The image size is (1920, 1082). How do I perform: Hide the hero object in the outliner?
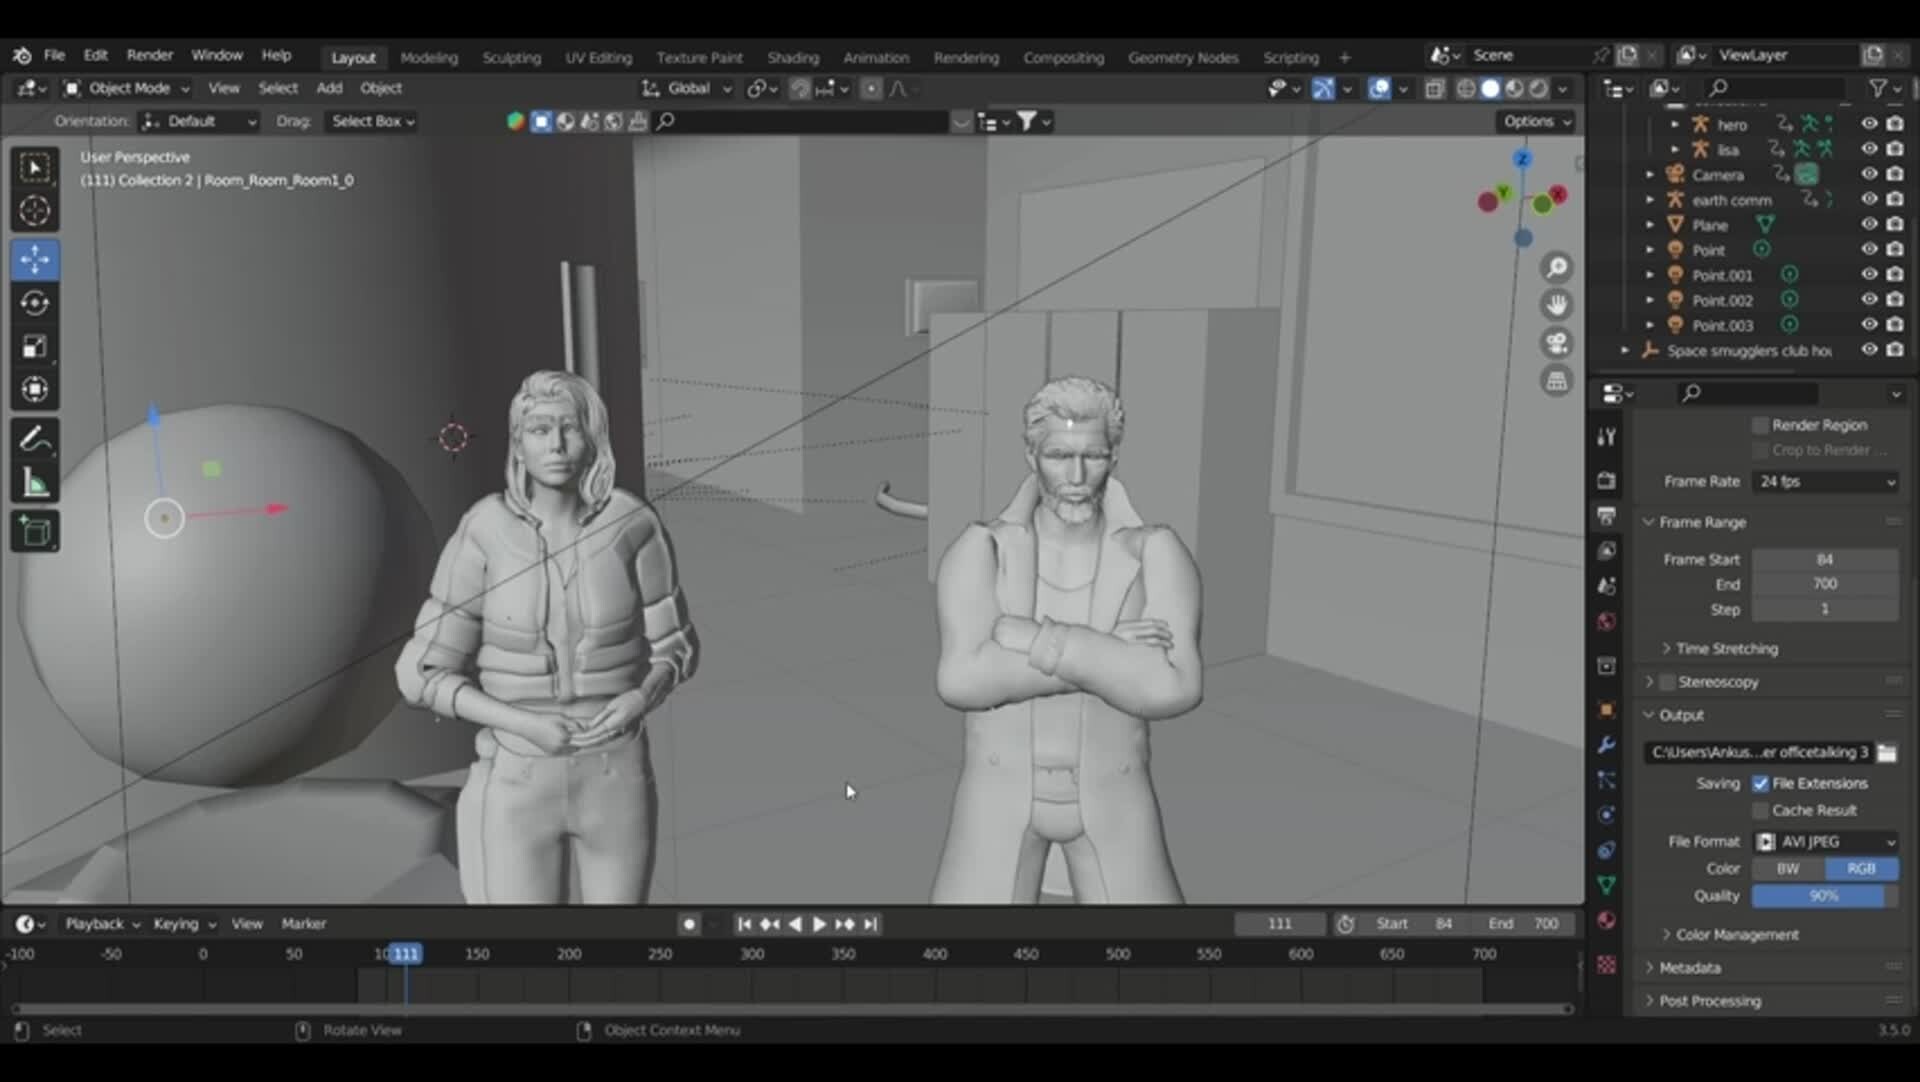tap(1869, 124)
